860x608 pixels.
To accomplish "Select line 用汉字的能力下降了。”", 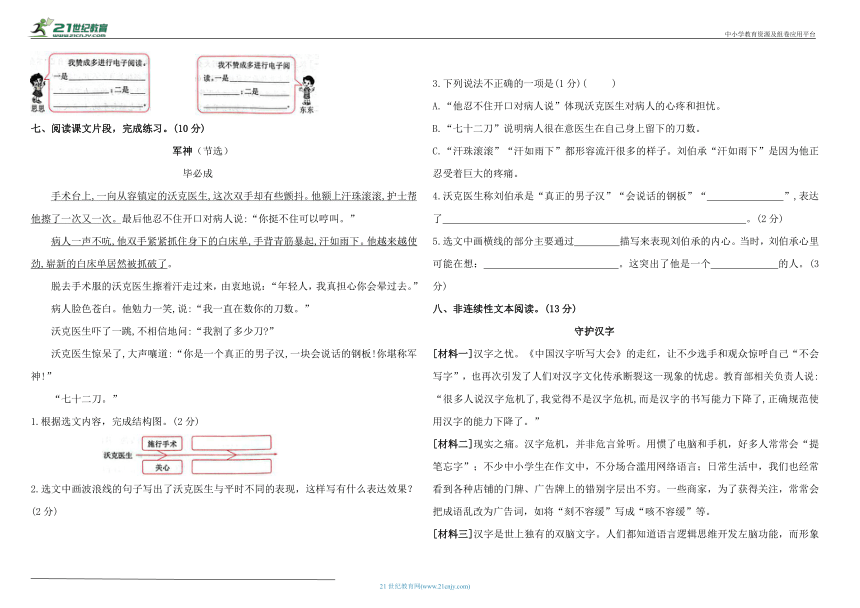I will tap(486, 421).
